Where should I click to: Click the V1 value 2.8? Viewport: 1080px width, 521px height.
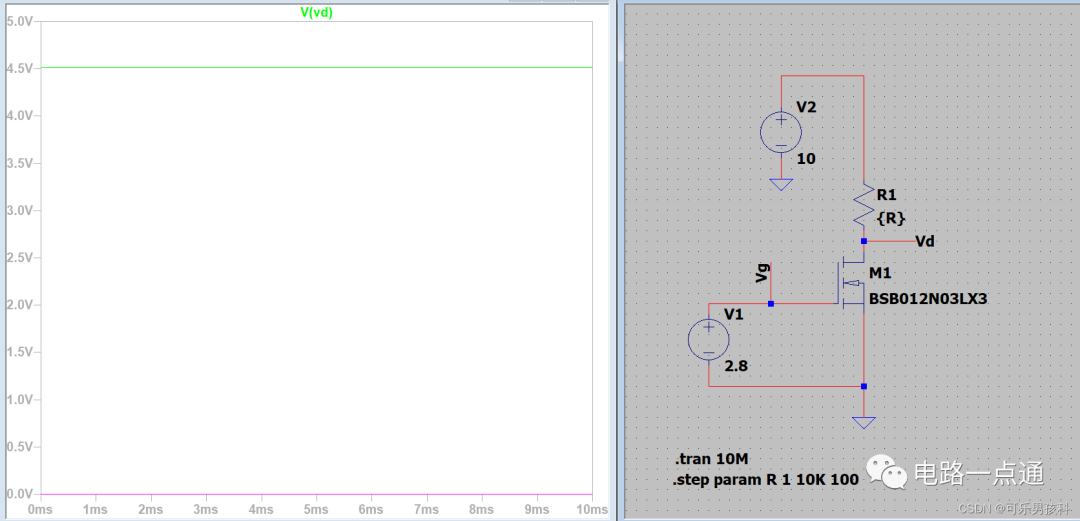click(x=736, y=366)
